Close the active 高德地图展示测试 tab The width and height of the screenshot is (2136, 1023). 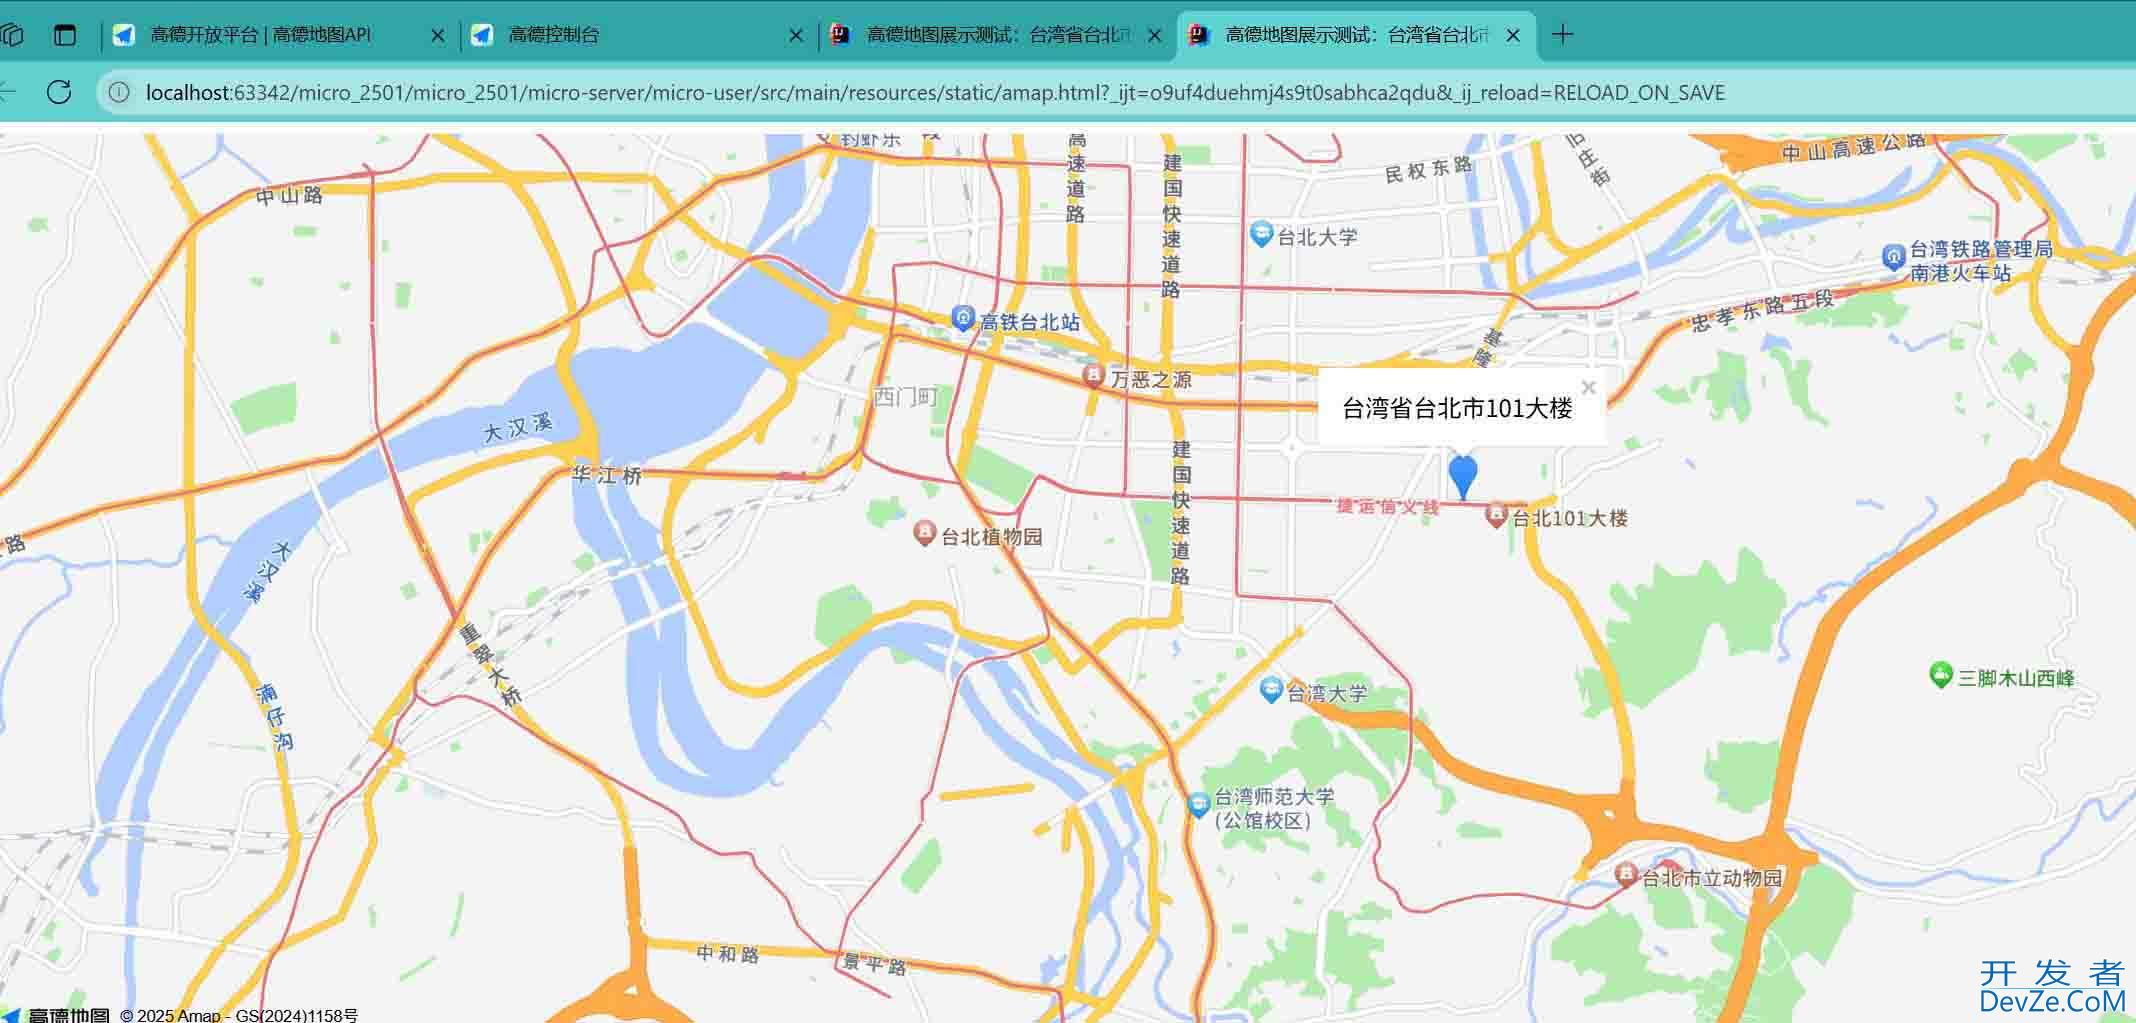[1513, 36]
